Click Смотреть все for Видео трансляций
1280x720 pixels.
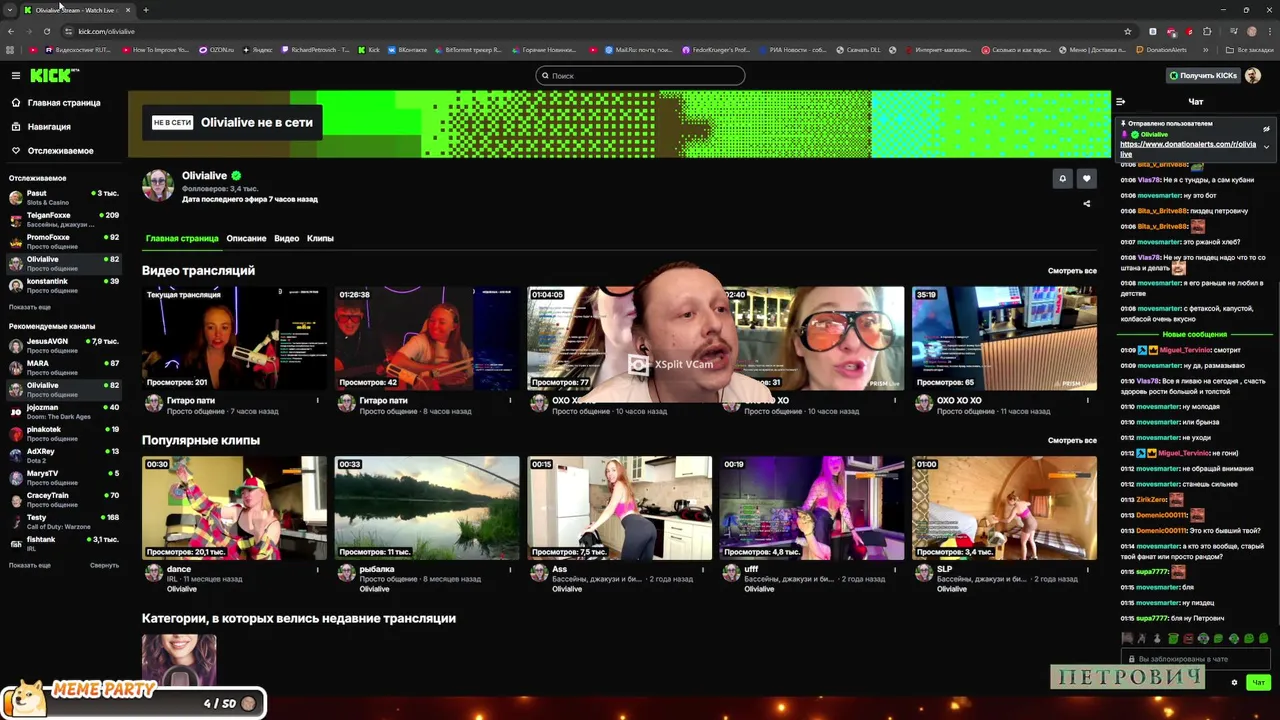[x=1072, y=271]
